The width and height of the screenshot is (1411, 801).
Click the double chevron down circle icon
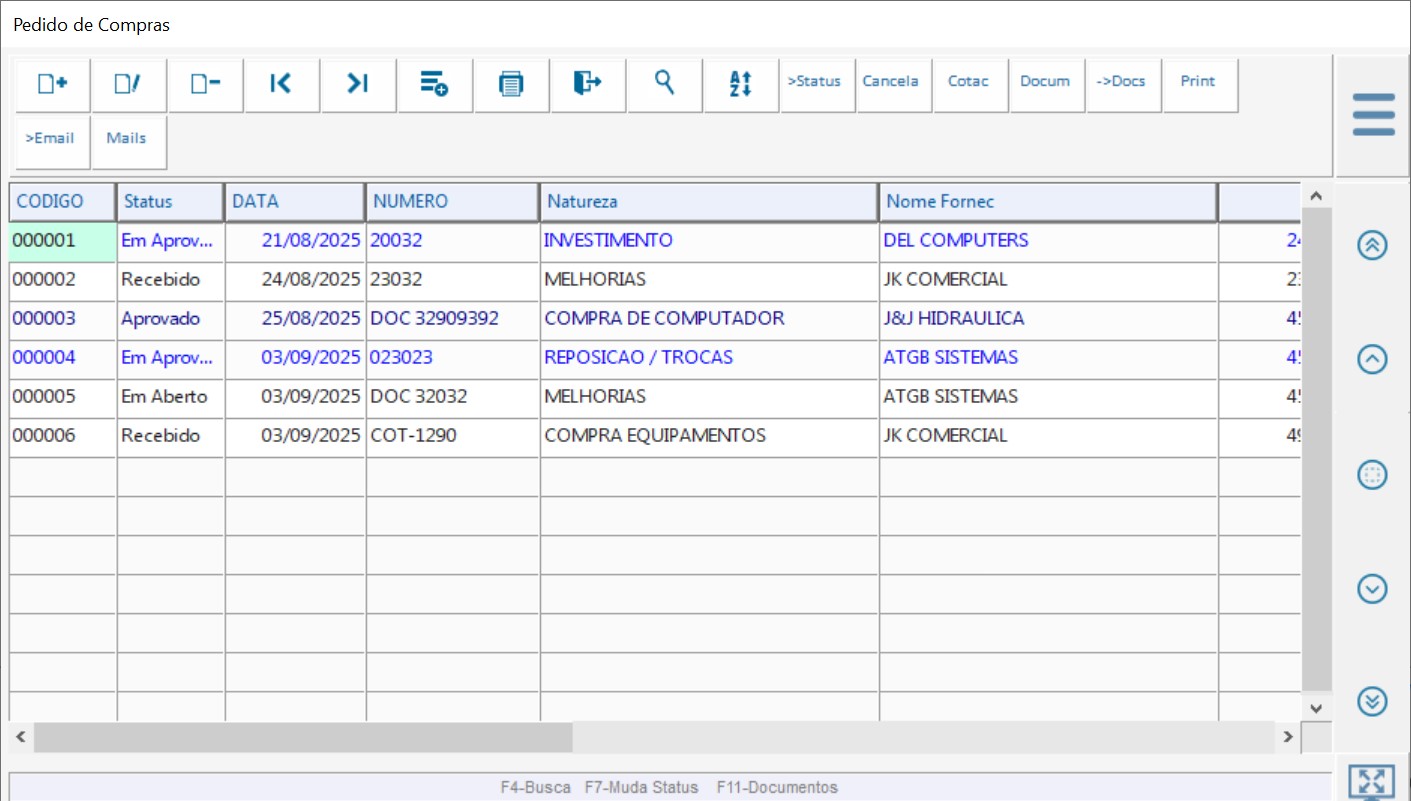[1372, 702]
